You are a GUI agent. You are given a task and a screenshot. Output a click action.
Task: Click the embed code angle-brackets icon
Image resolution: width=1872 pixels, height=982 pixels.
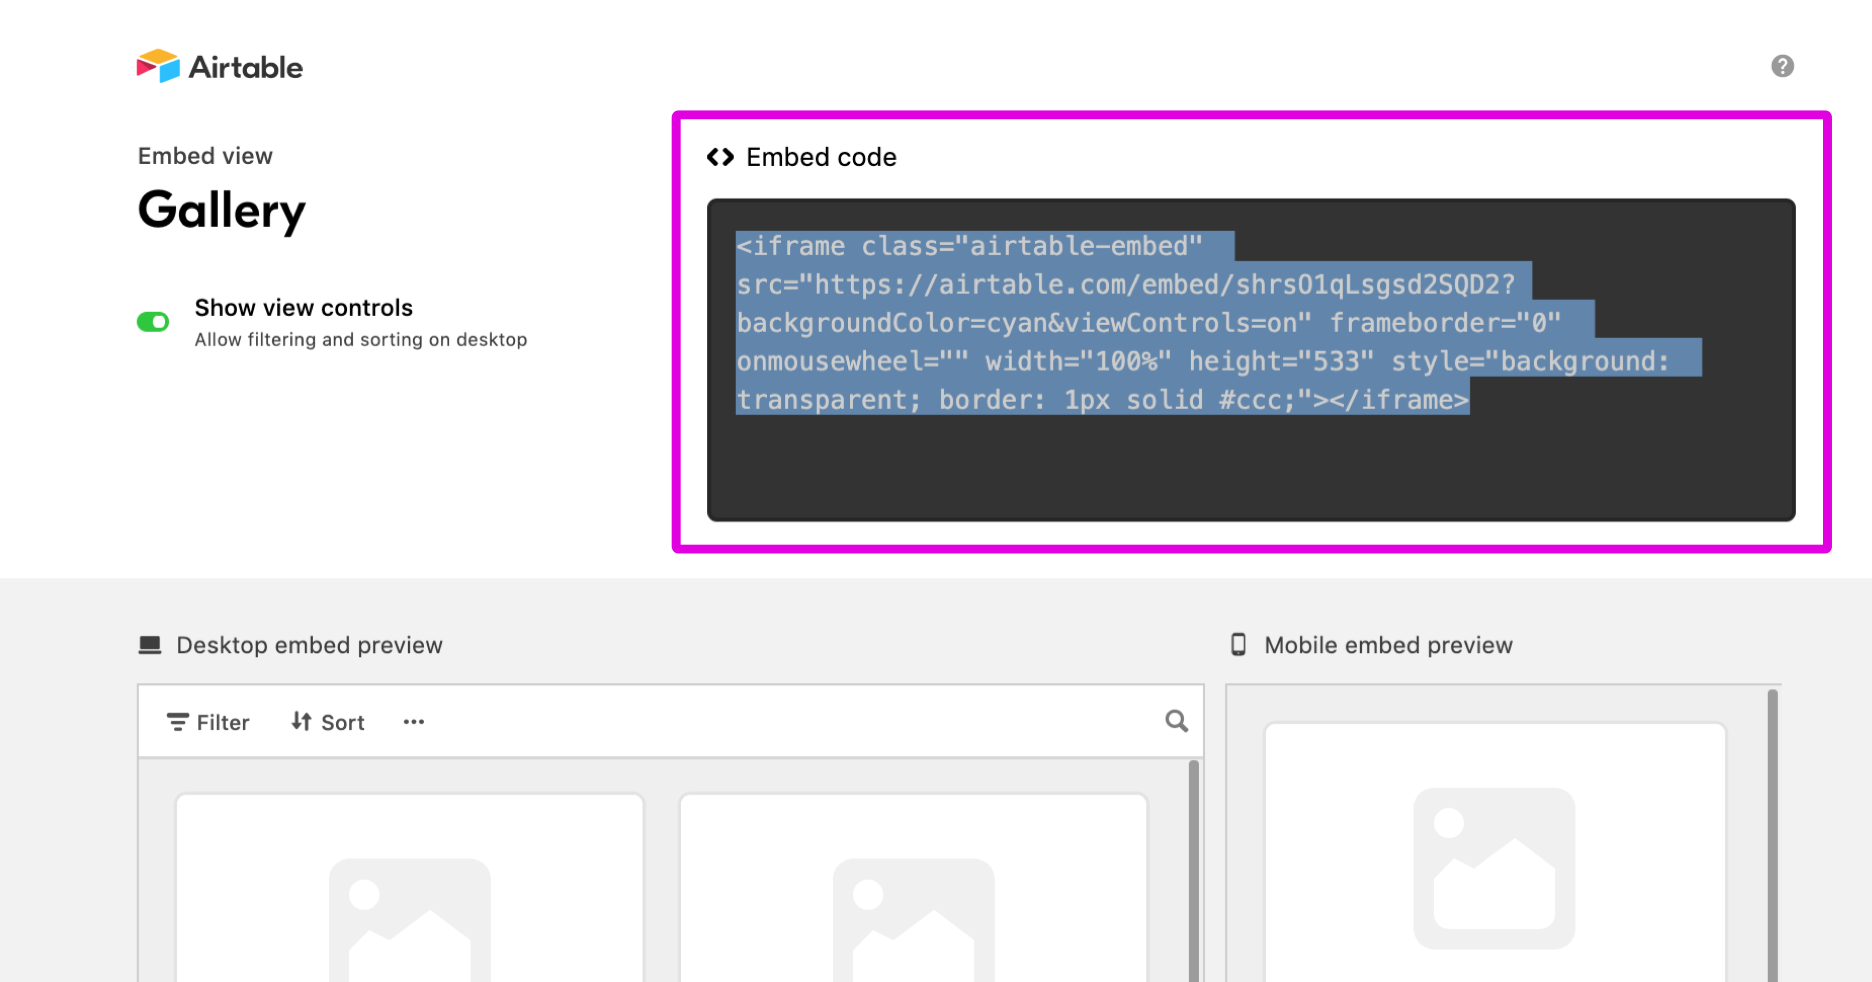719,156
